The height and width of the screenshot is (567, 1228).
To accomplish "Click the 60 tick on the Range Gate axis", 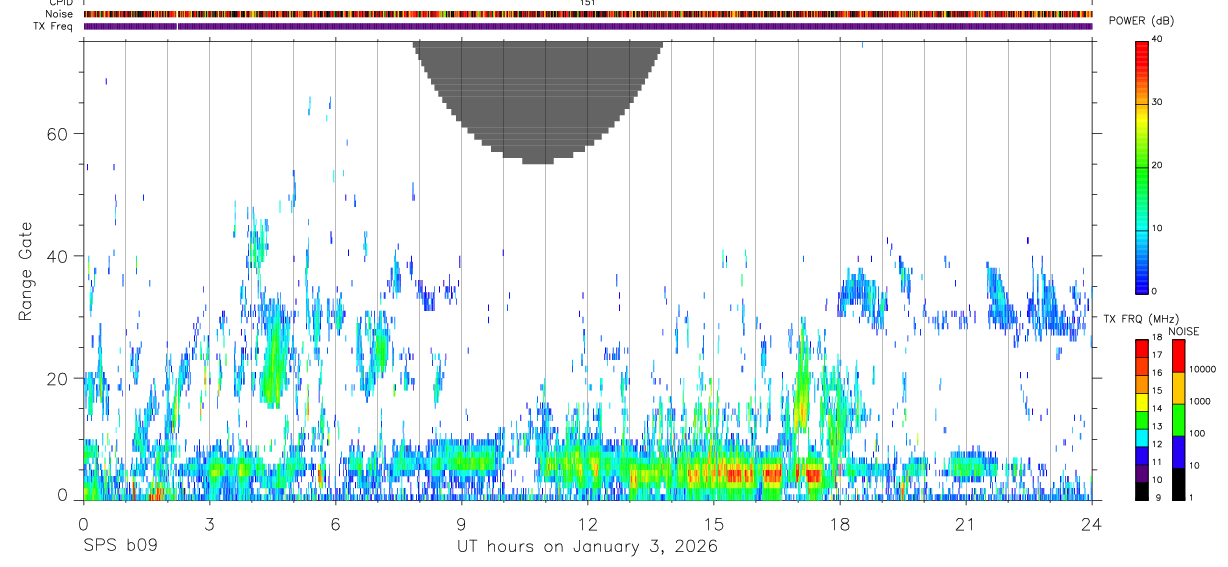I will (x=55, y=134).
